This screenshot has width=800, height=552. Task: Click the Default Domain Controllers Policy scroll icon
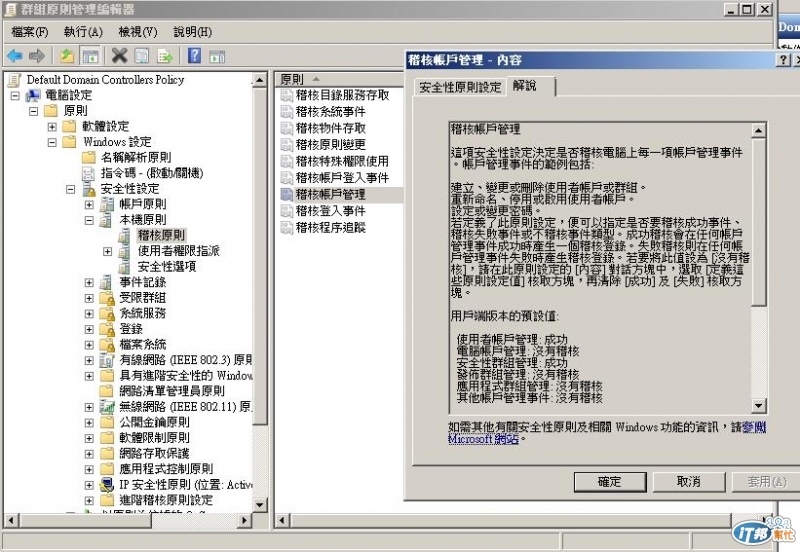tap(15, 80)
